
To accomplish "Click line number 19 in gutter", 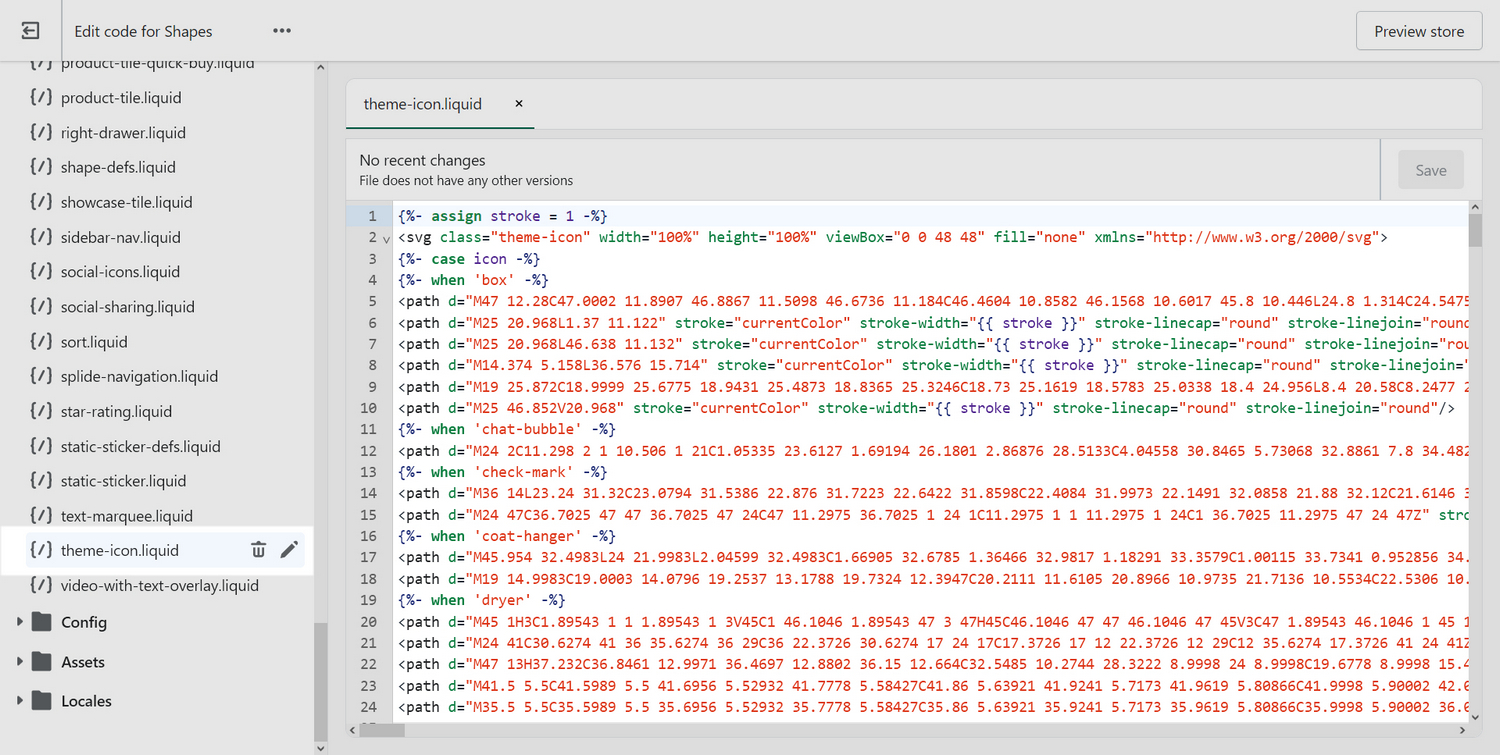I will coord(368,600).
